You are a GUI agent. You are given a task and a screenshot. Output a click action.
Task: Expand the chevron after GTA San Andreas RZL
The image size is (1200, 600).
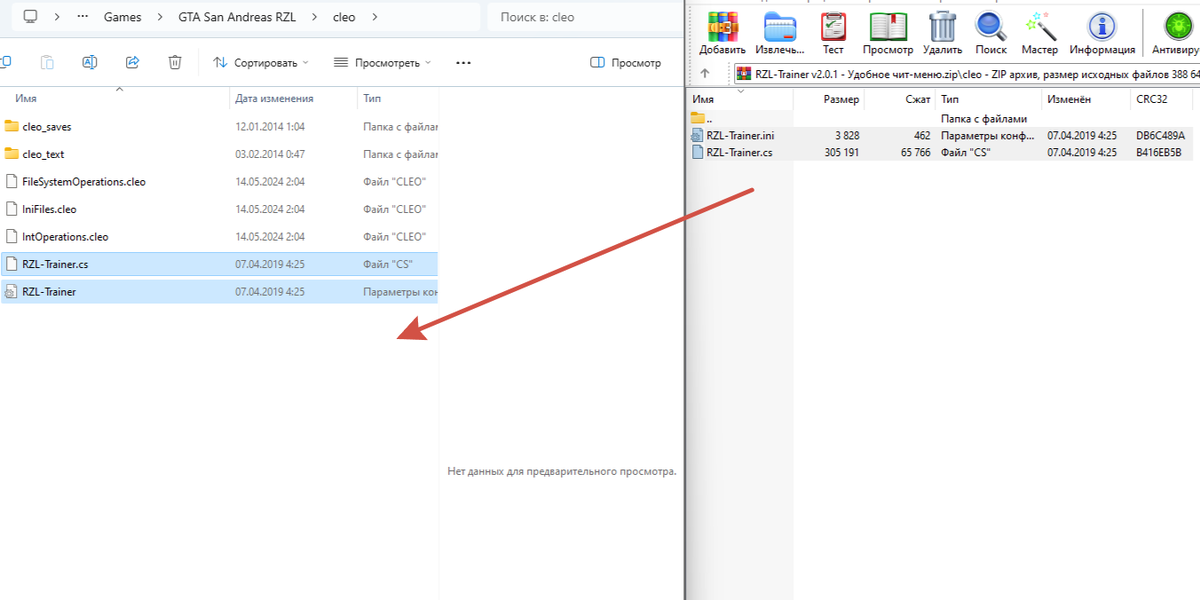tap(314, 17)
